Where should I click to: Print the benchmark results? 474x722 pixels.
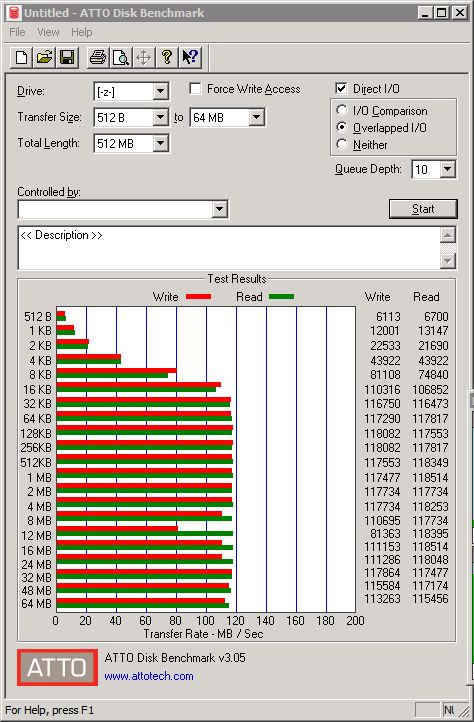98,58
